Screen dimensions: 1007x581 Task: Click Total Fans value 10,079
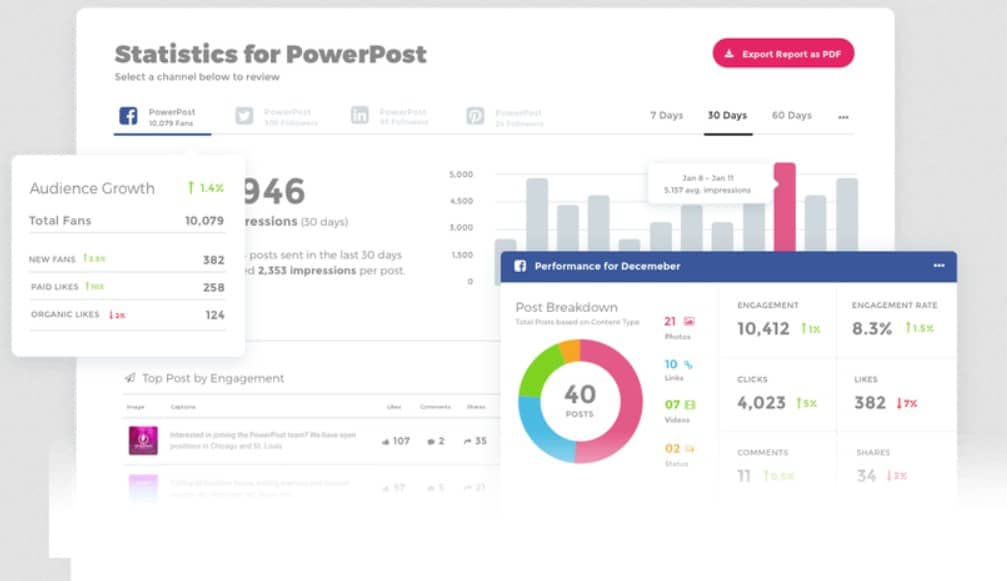click(x=204, y=220)
